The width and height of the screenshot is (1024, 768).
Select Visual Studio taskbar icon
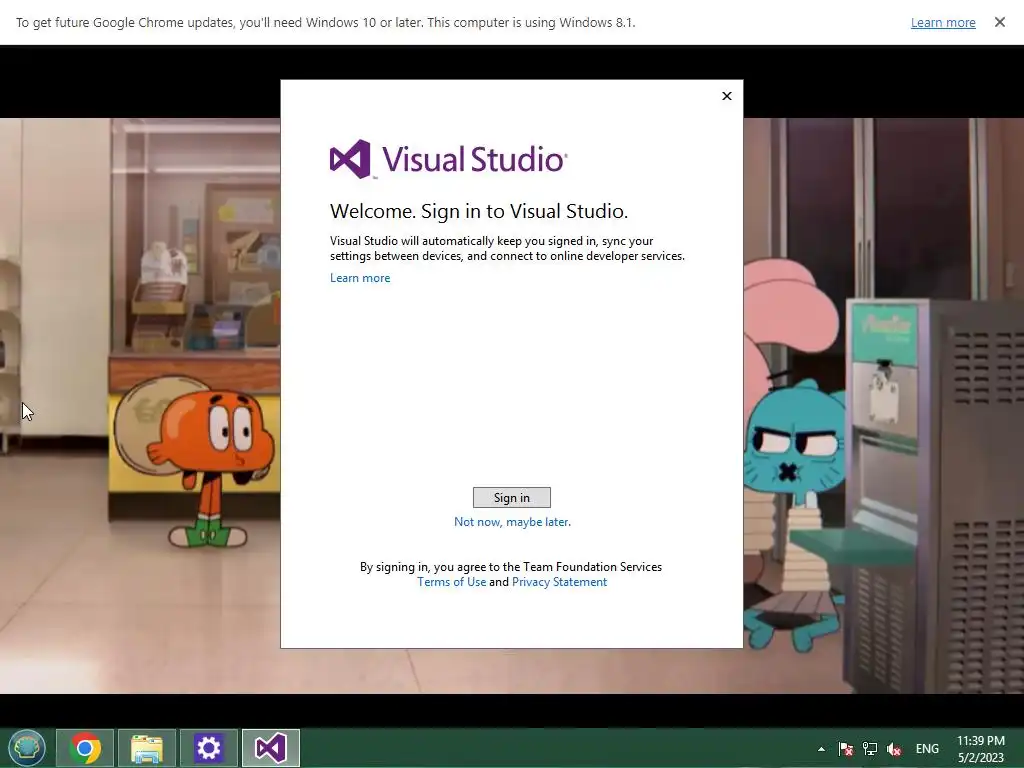[x=271, y=748]
